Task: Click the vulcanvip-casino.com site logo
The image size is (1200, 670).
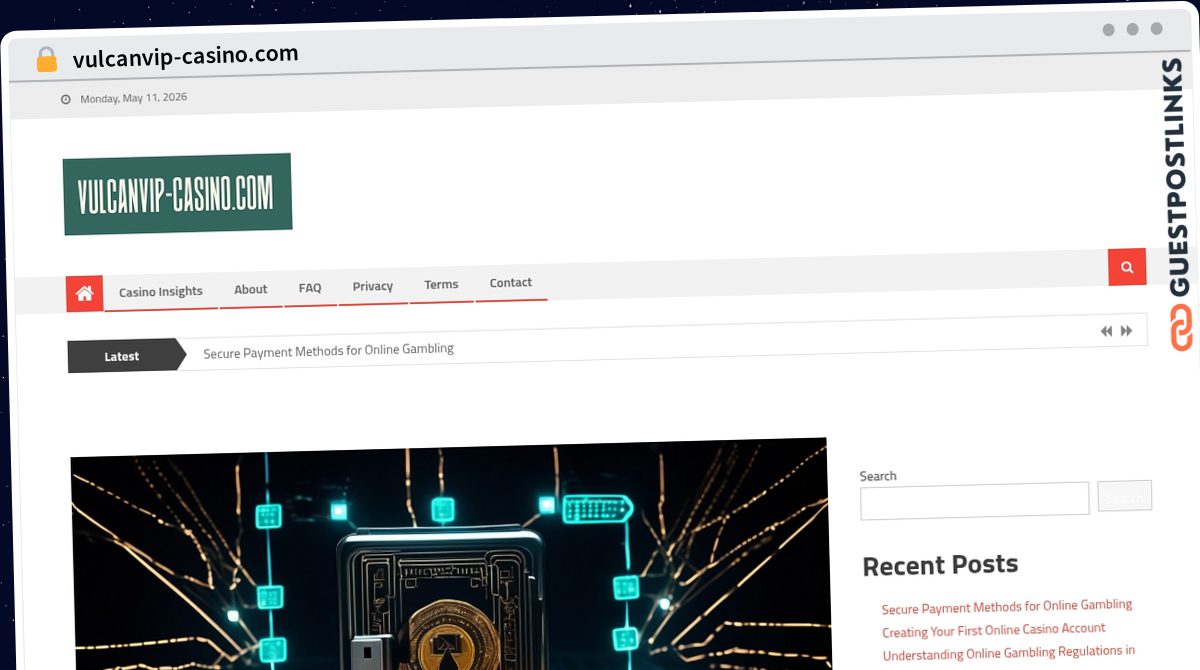Action: [178, 194]
